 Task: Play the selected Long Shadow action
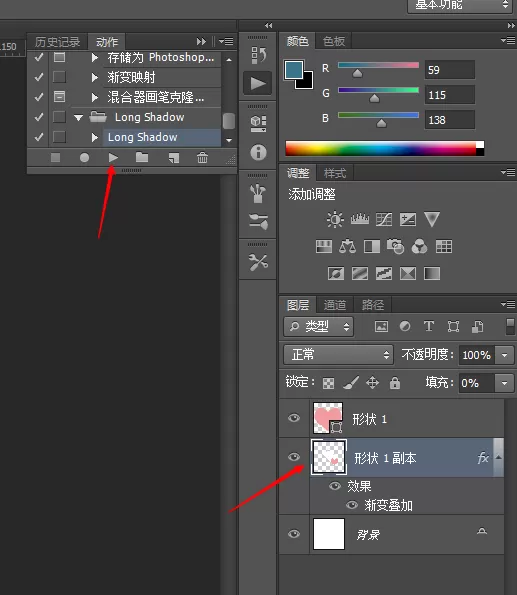[113, 157]
